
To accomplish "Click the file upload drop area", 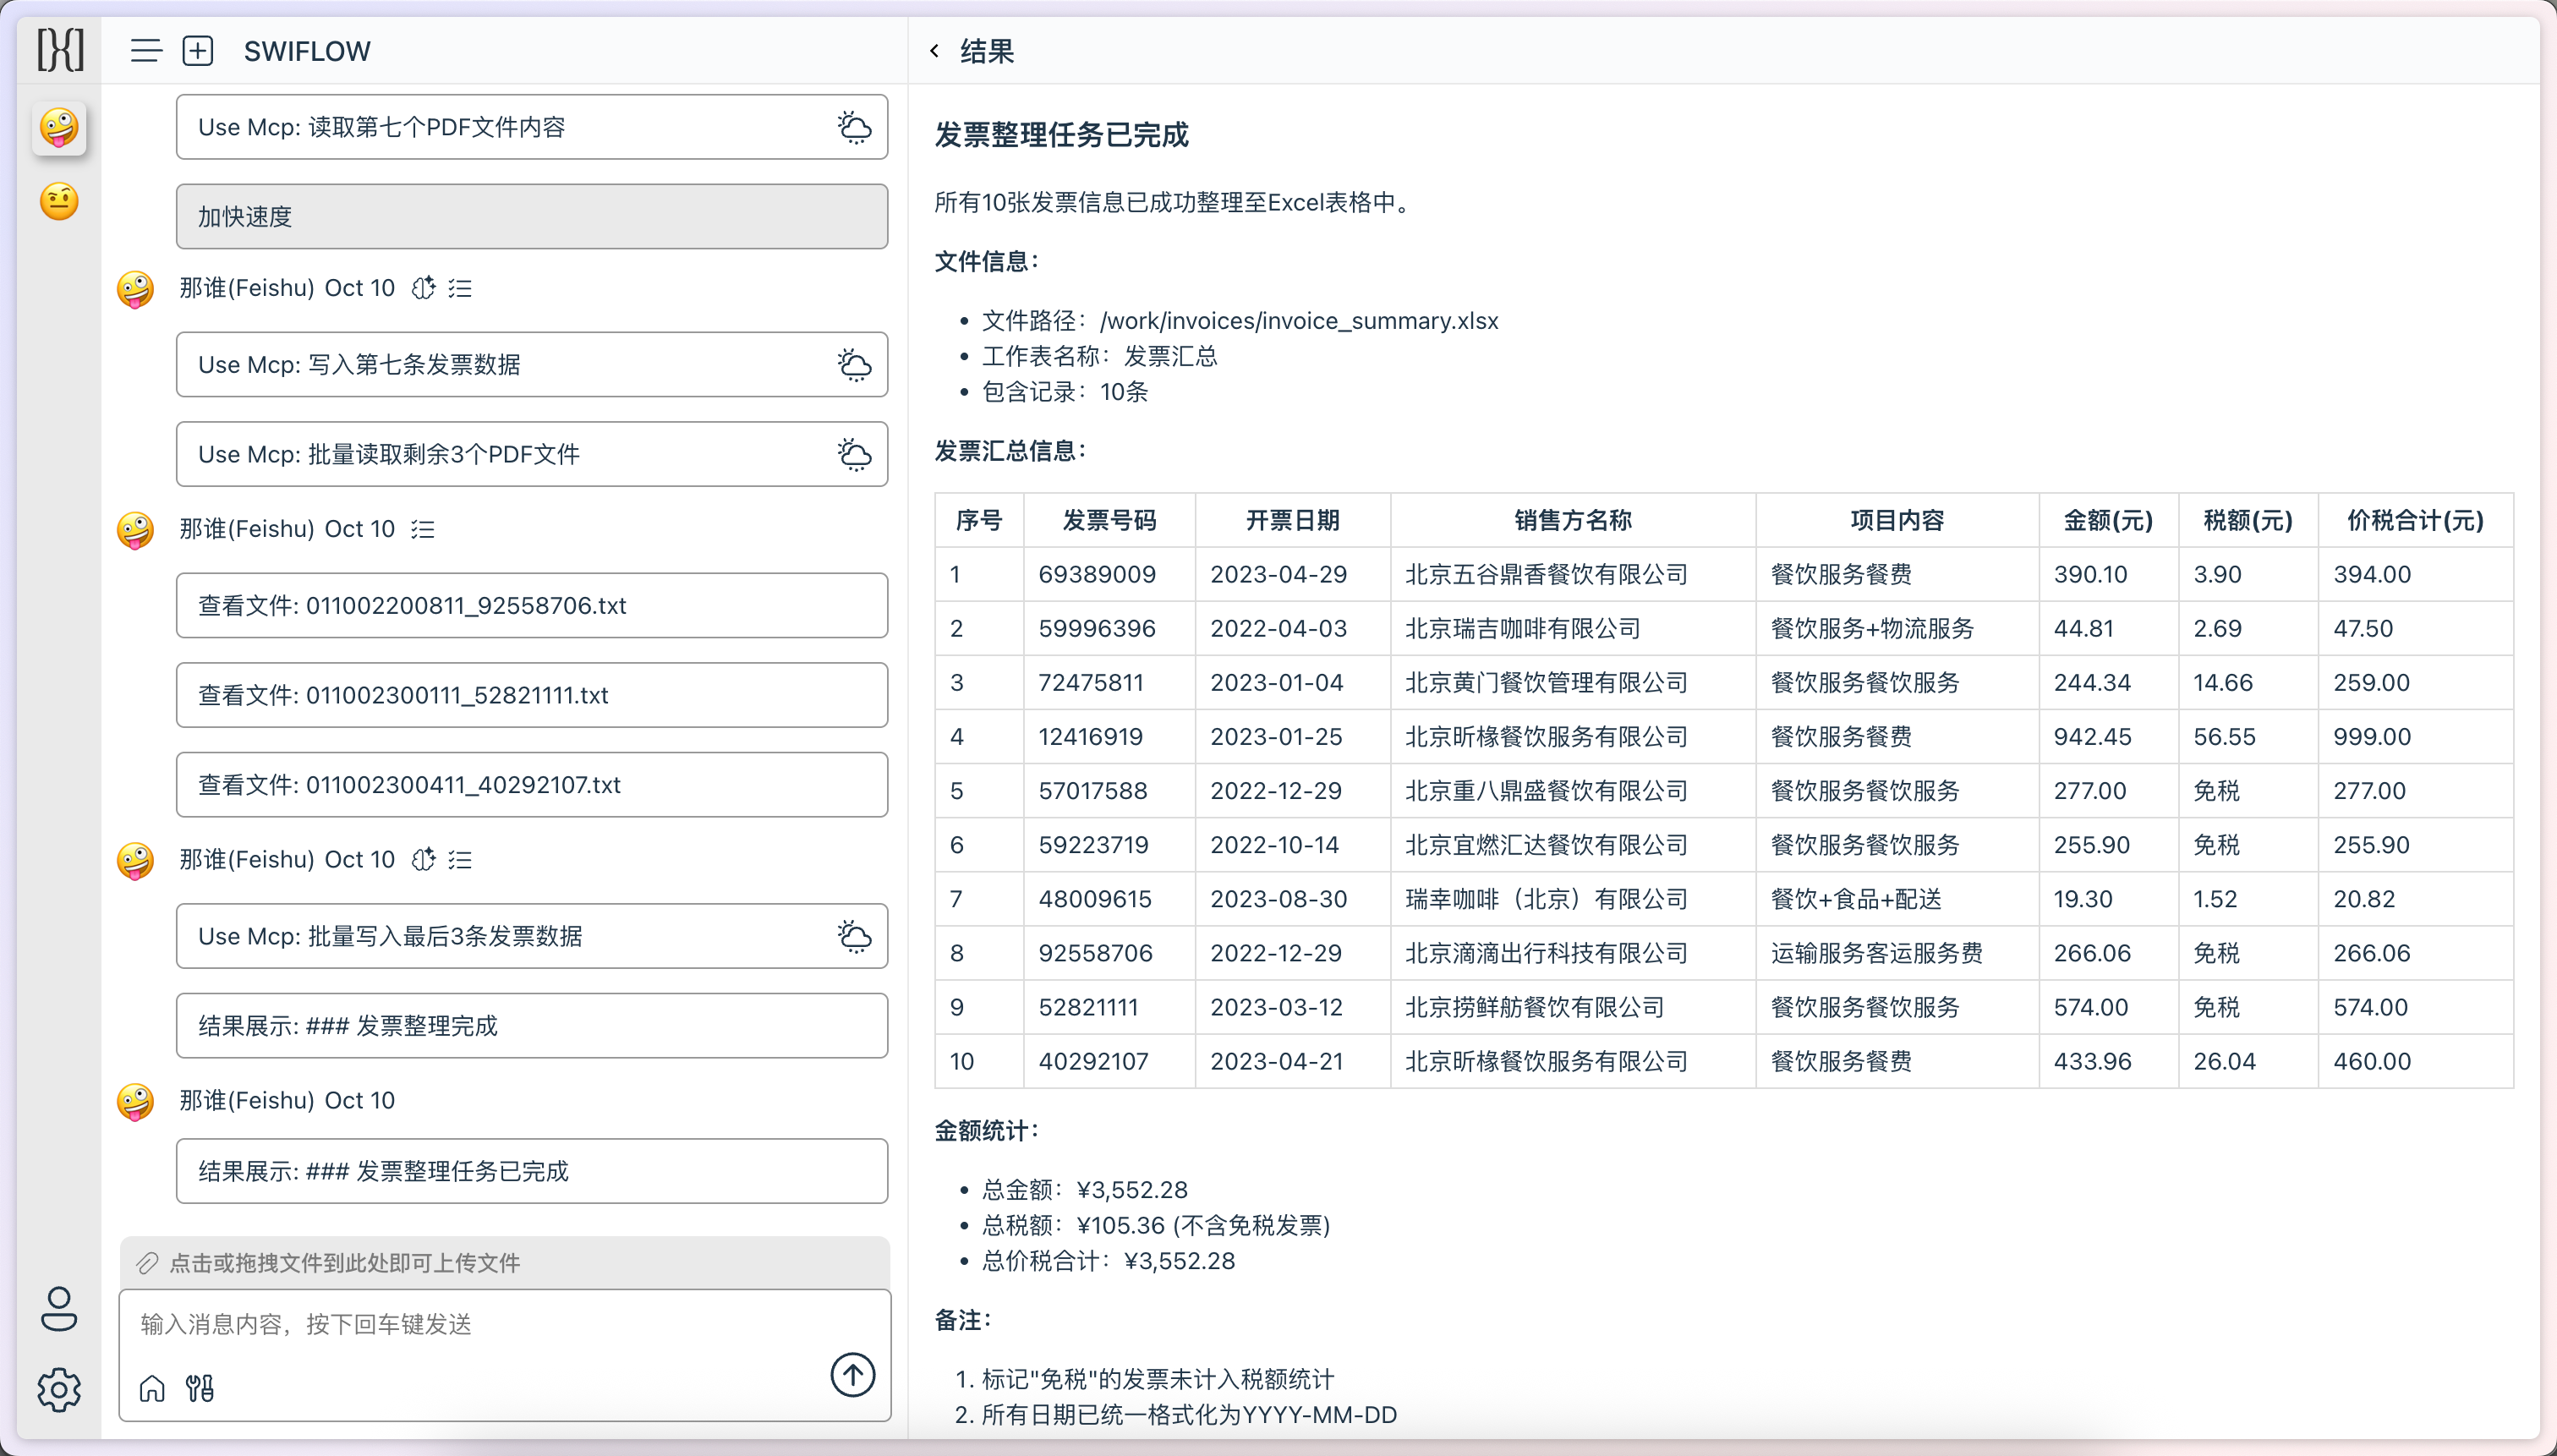I will tap(504, 1263).
